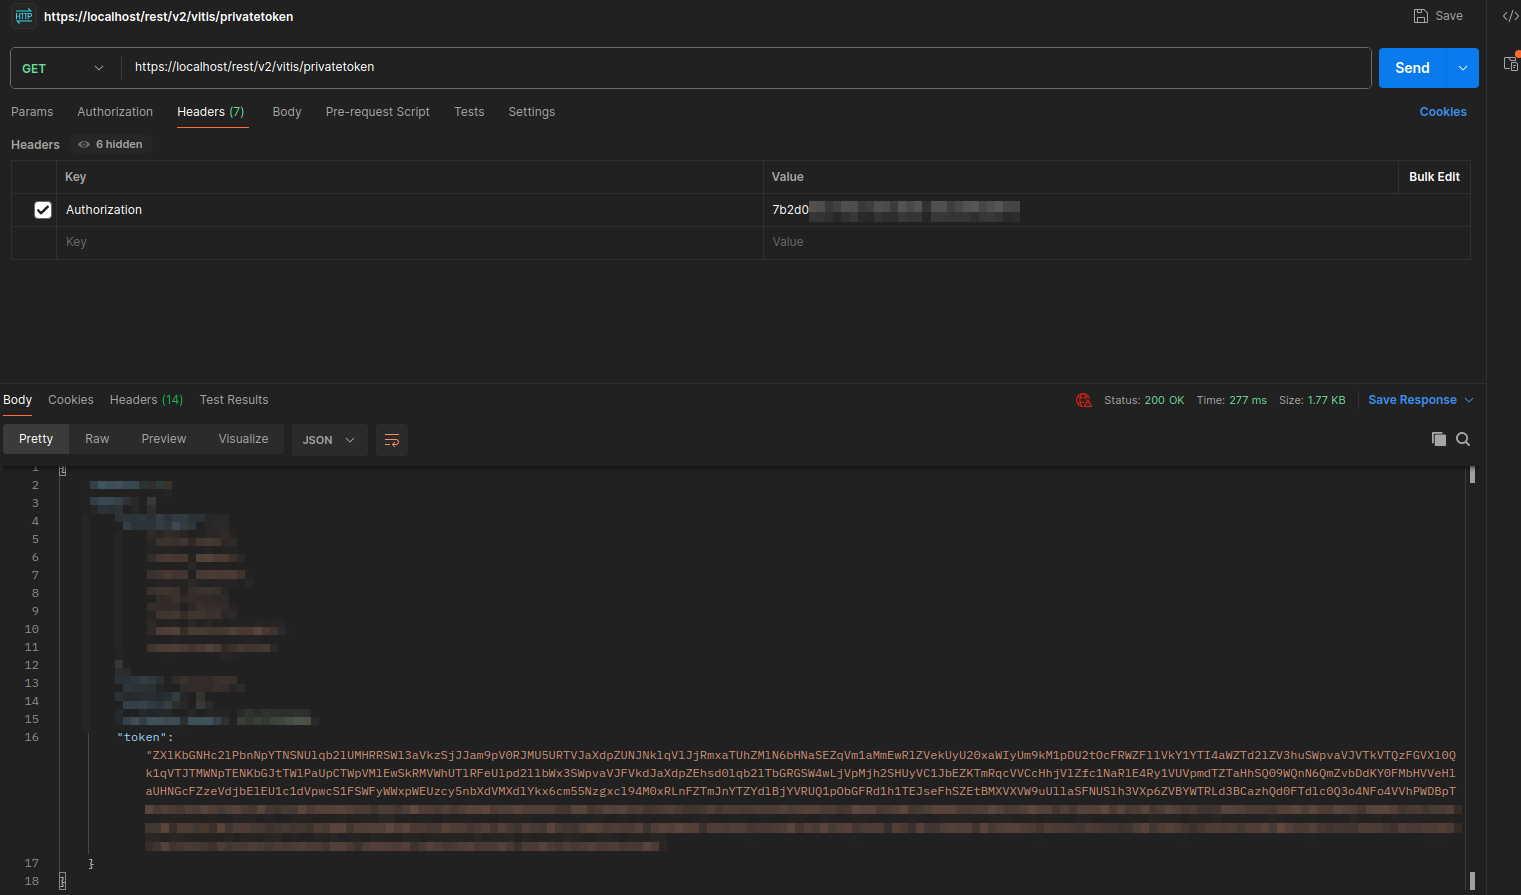This screenshot has height=895, width=1521.
Task: Open the request Settings tab
Action: pyautogui.click(x=532, y=112)
